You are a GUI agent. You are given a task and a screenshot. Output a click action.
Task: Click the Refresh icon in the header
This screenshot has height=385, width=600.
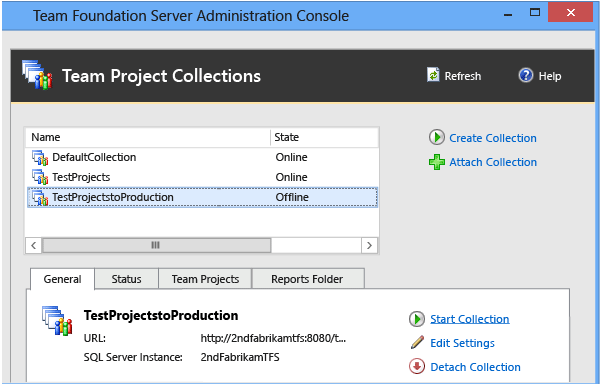433,75
